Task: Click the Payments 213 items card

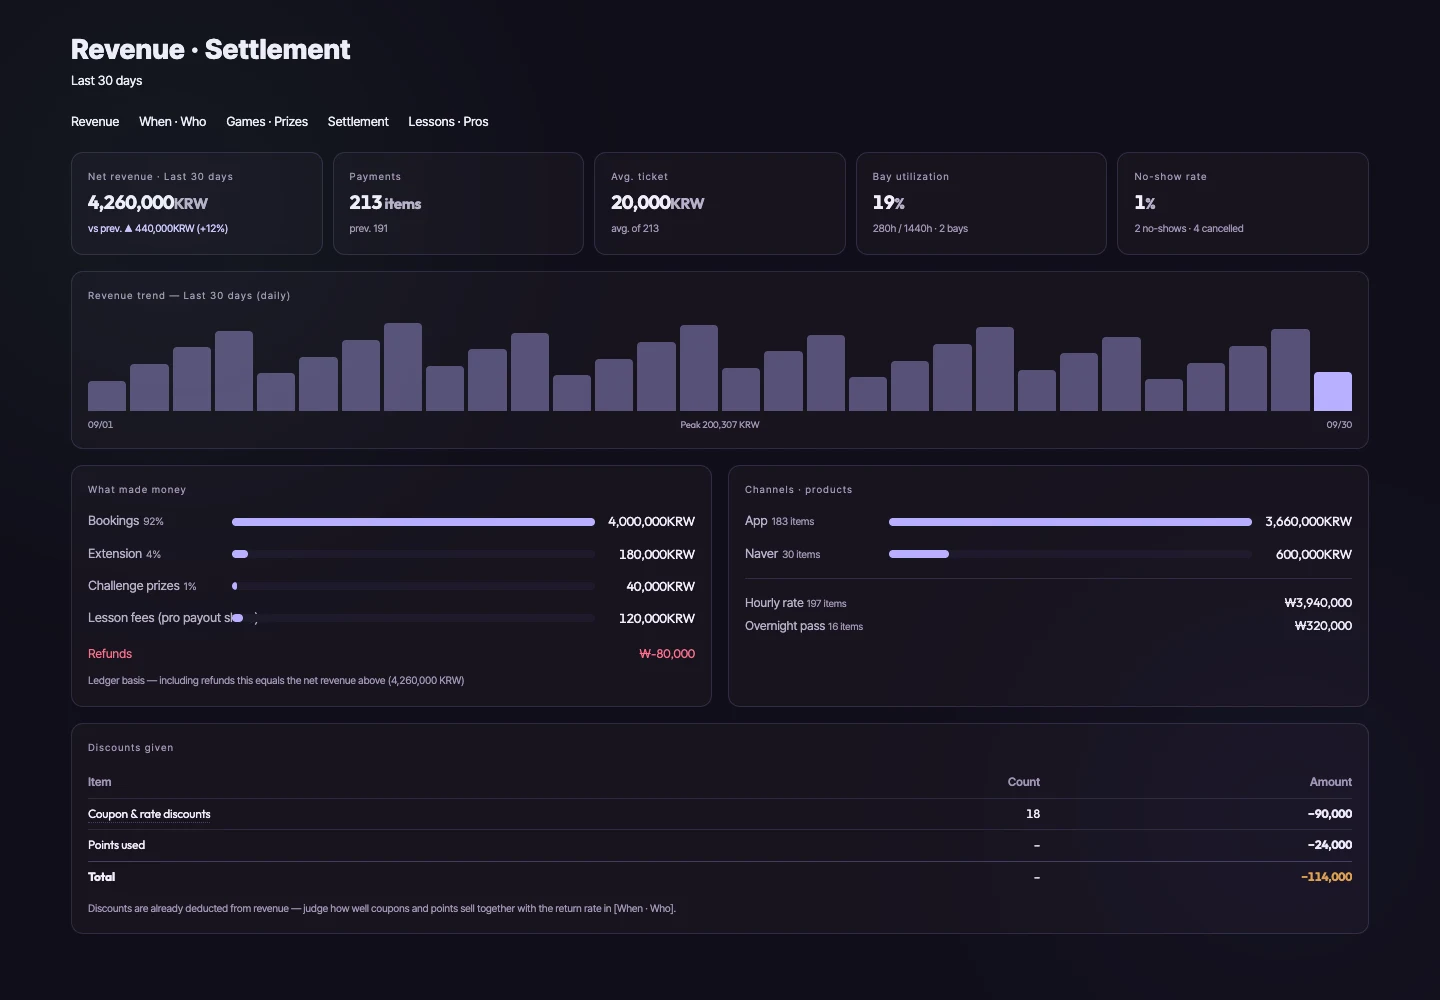Action: point(458,203)
